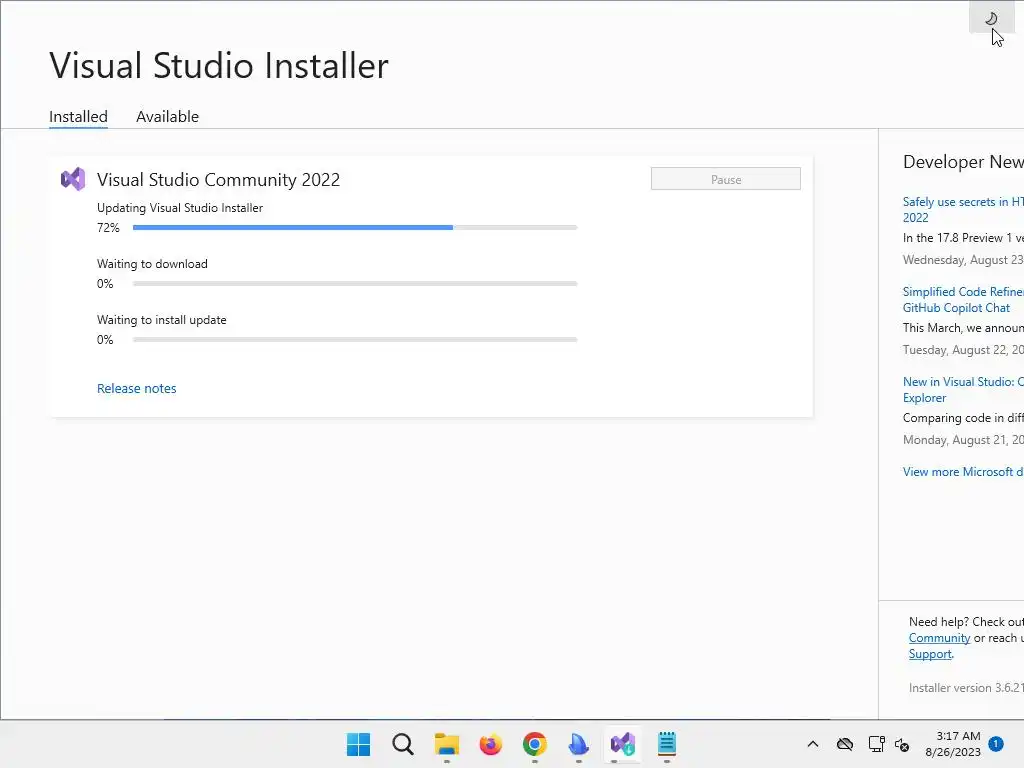Open the 'Safely use secrets' news article

963,210
